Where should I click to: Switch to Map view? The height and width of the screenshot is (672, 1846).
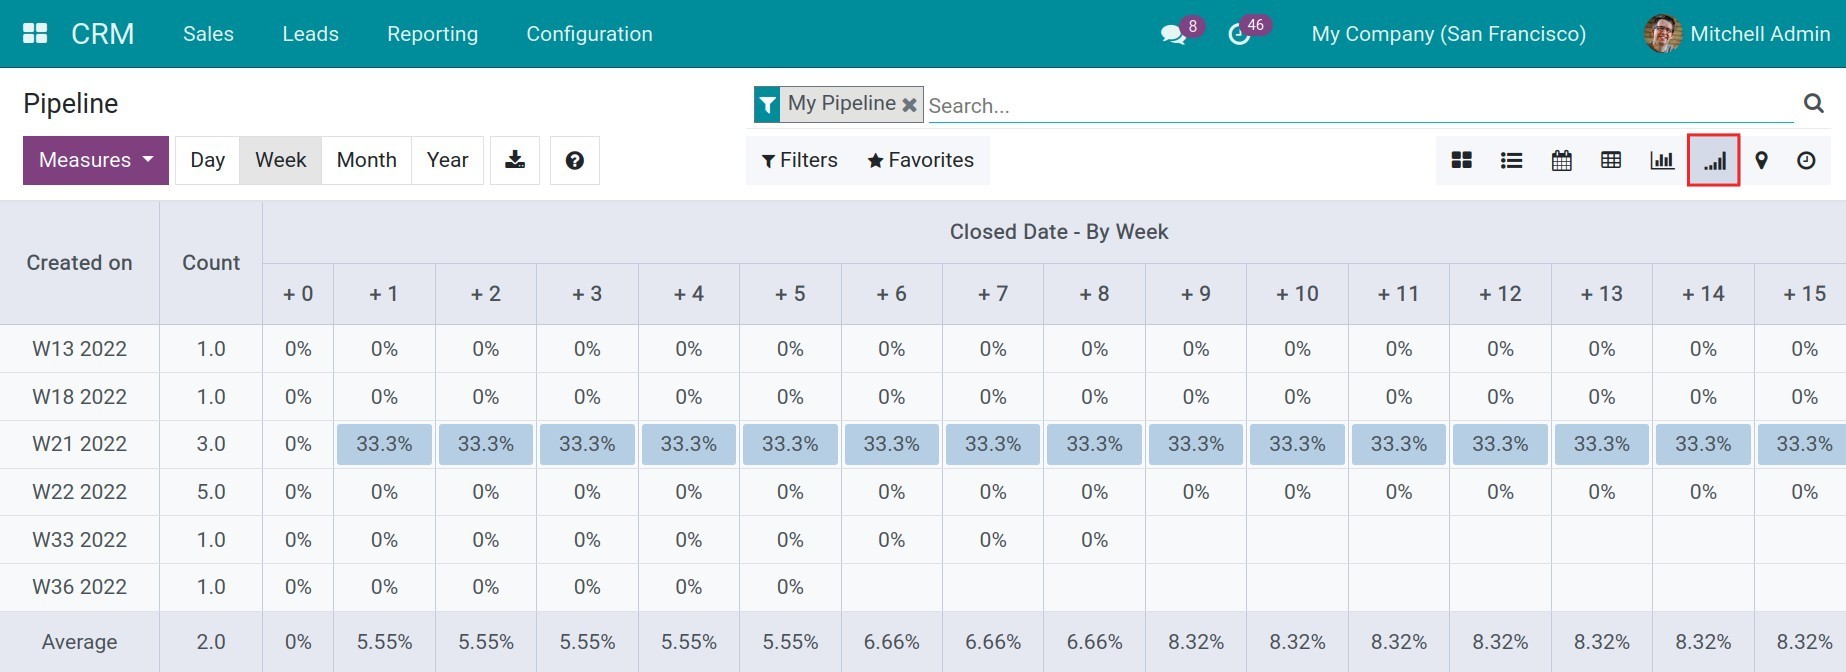(x=1762, y=160)
